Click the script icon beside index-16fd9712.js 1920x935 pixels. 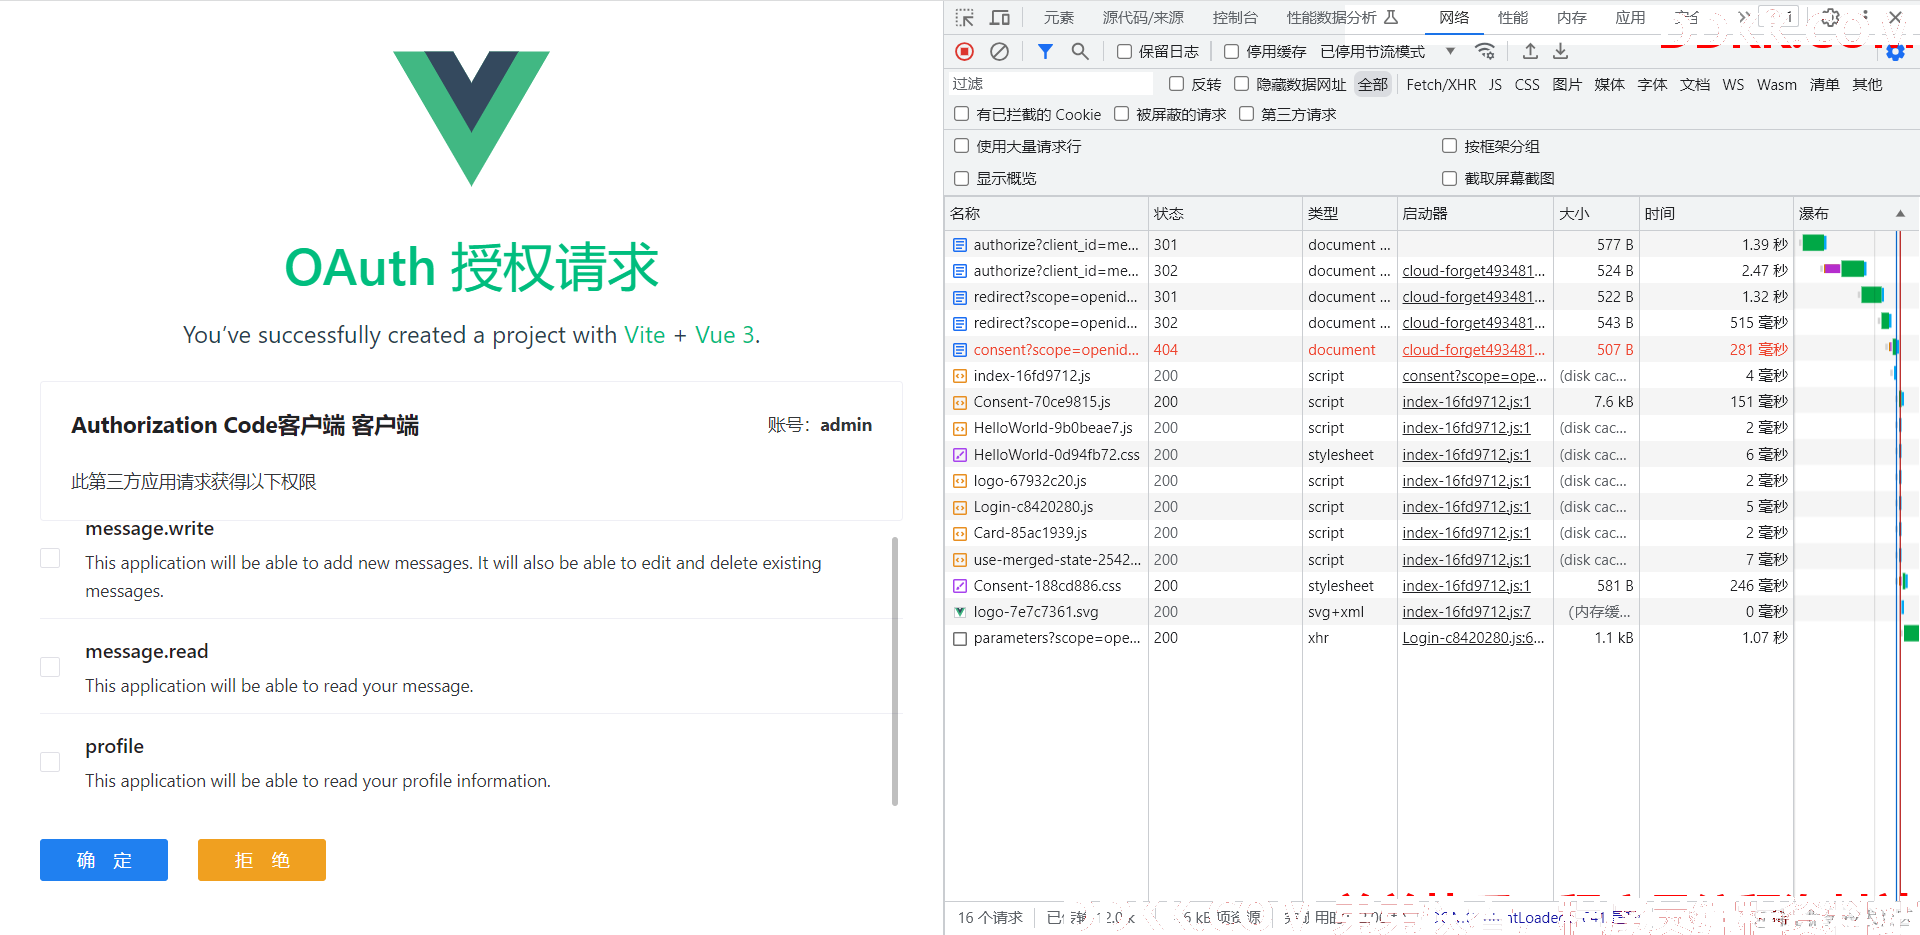(x=960, y=376)
